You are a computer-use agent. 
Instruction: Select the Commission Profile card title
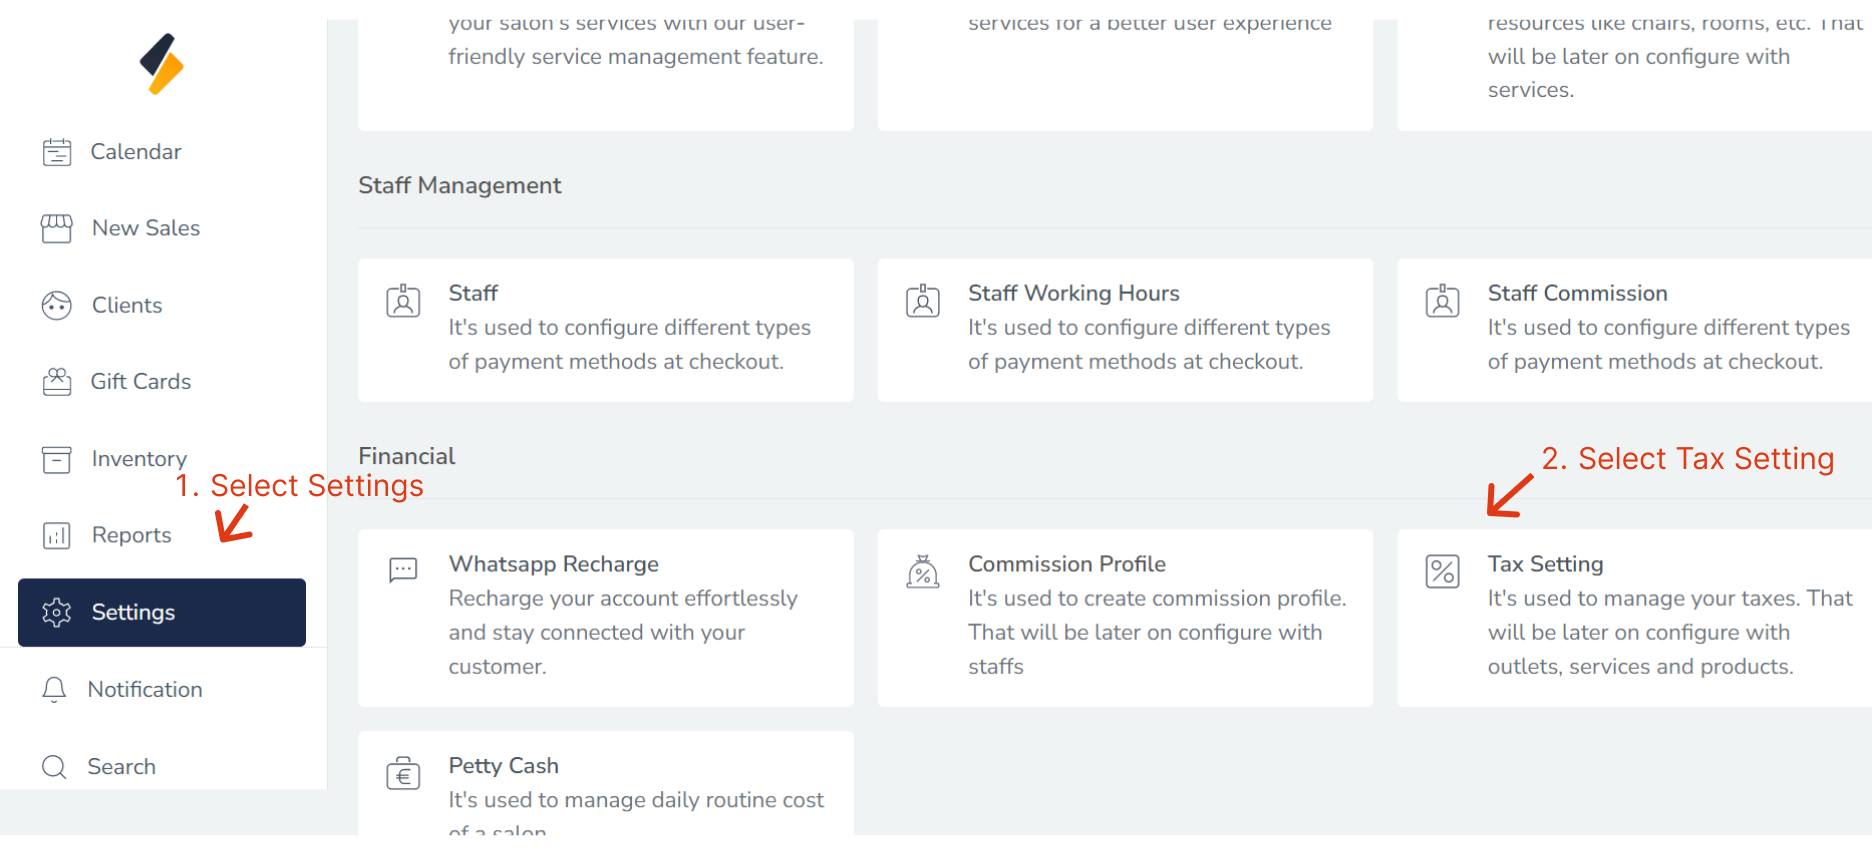[1066, 564]
